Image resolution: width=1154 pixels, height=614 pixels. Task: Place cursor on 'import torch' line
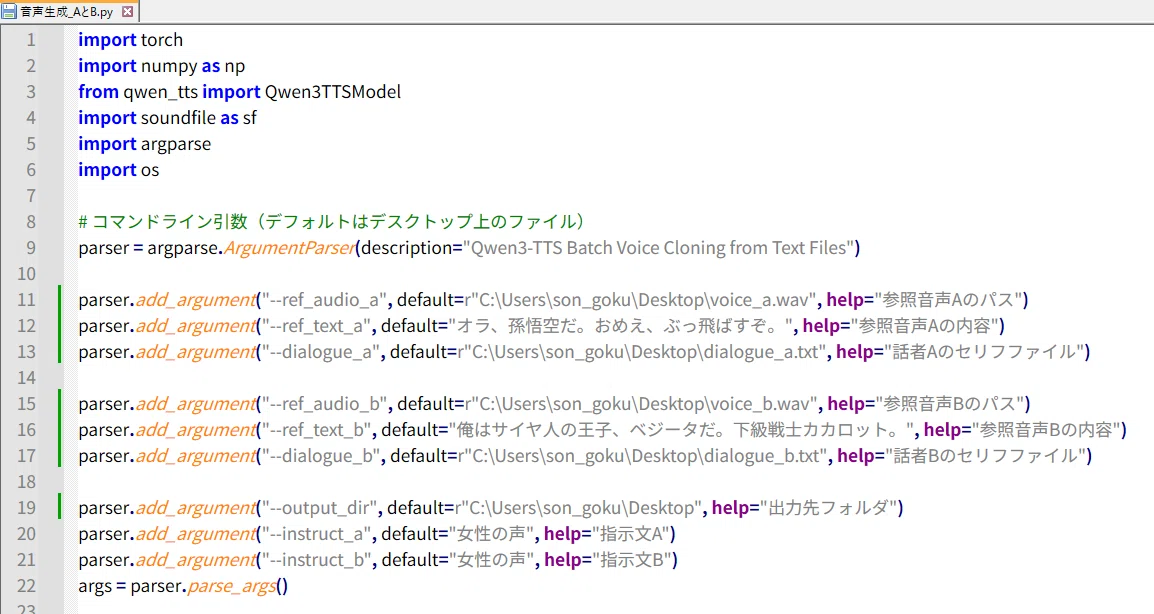point(130,40)
